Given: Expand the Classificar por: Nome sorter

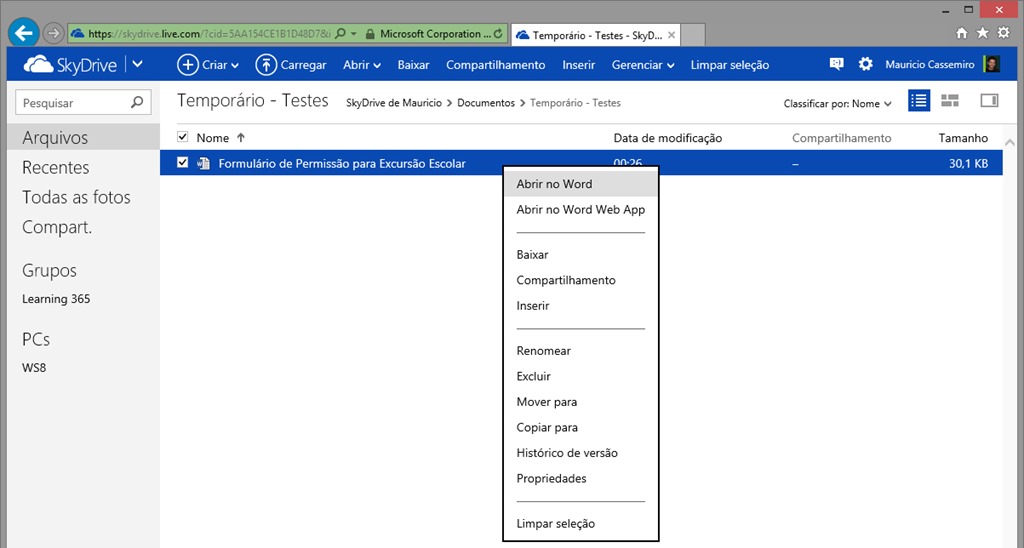Looking at the screenshot, I should [x=837, y=103].
